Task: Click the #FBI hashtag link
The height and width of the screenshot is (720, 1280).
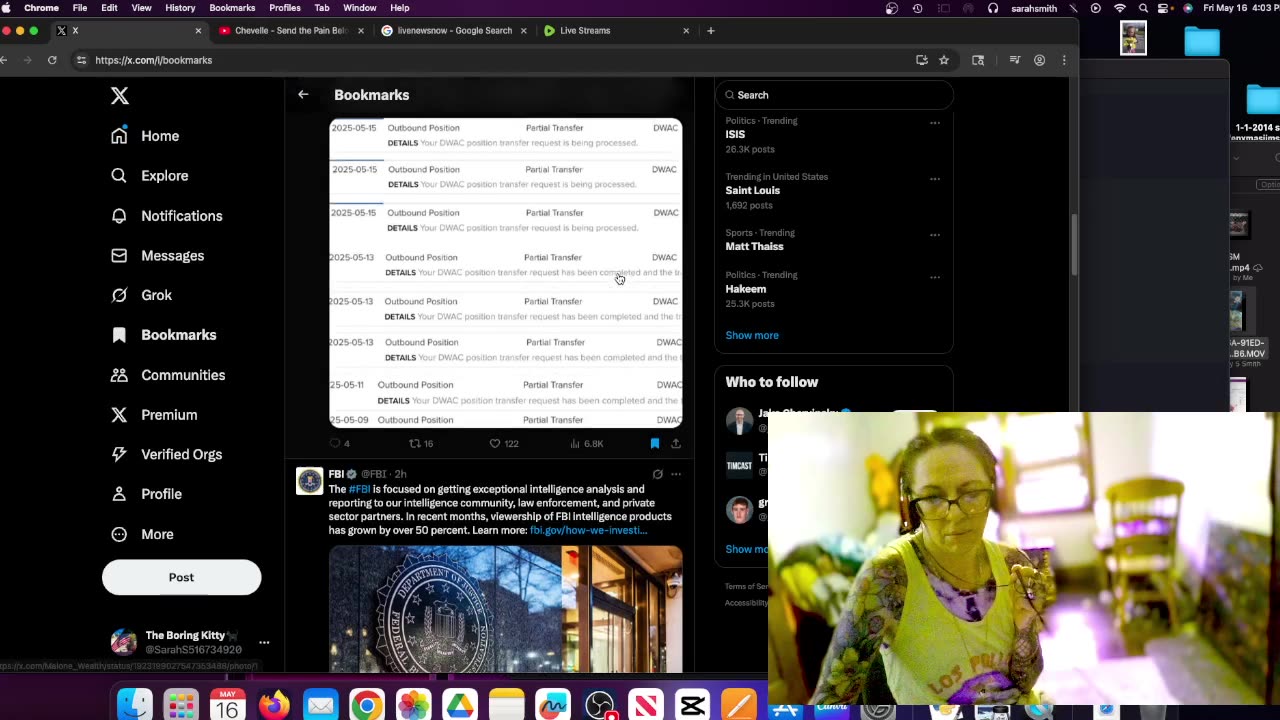Action: point(359,489)
